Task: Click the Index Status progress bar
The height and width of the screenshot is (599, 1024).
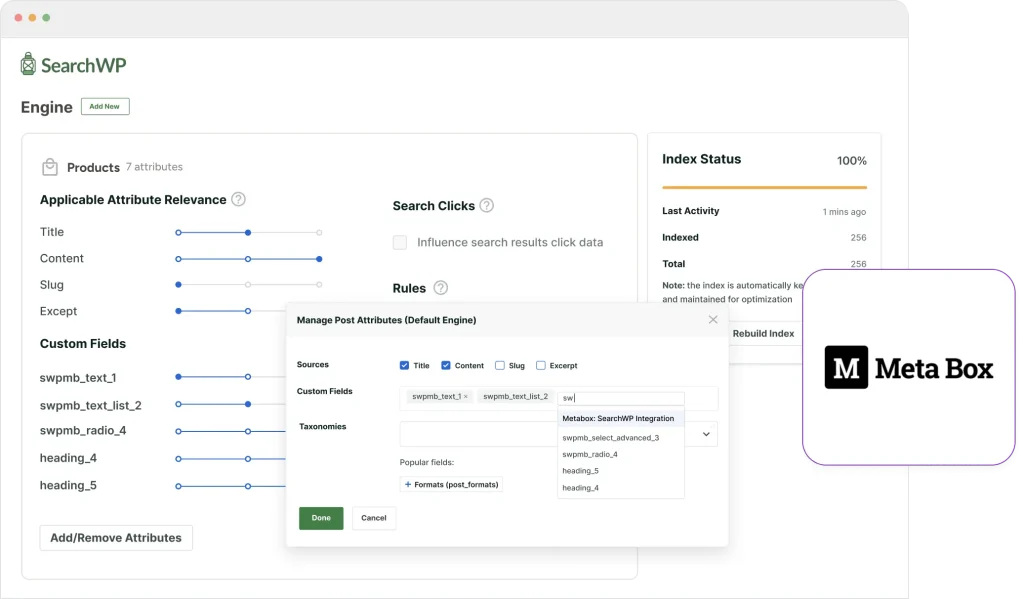Action: pos(764,187)
